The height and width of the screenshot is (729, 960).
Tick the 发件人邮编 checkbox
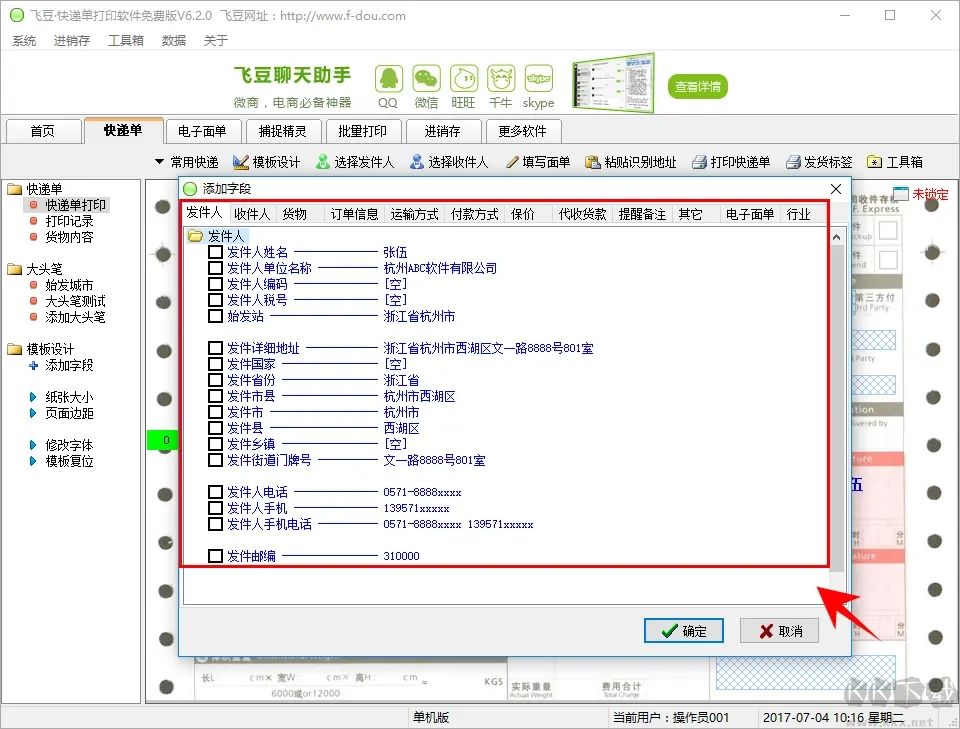pos(215,555)
